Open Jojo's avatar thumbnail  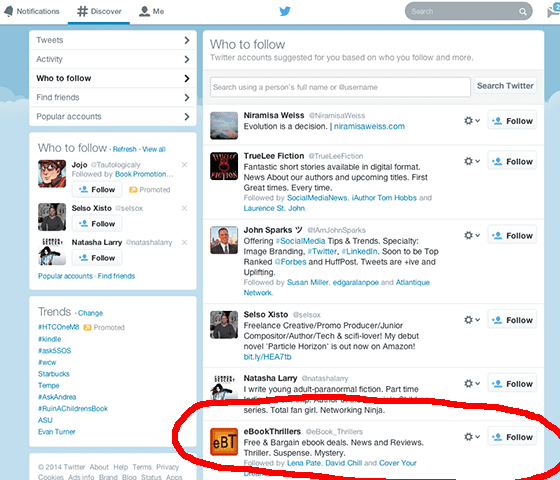point(52,174)
